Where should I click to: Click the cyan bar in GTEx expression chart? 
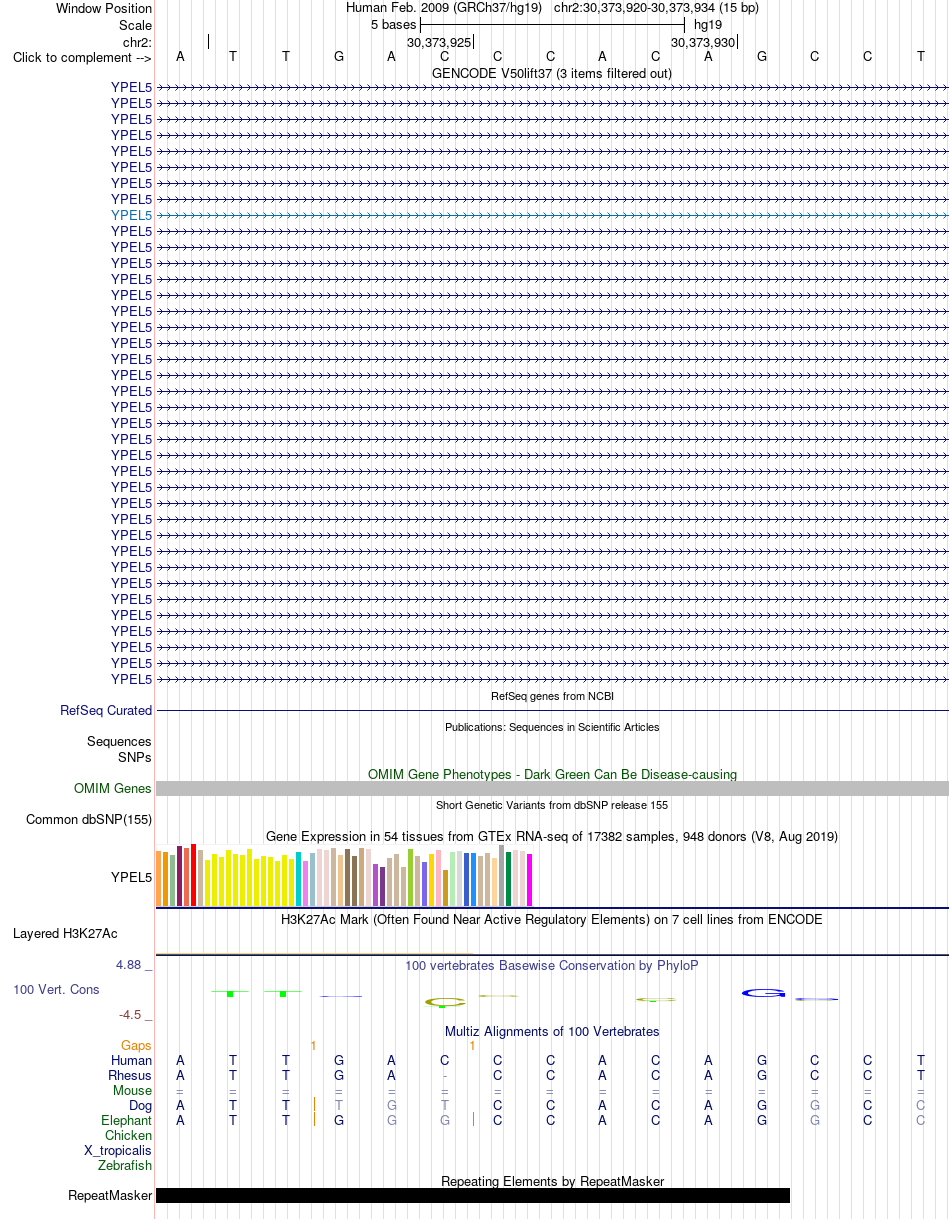coord(299,879)
